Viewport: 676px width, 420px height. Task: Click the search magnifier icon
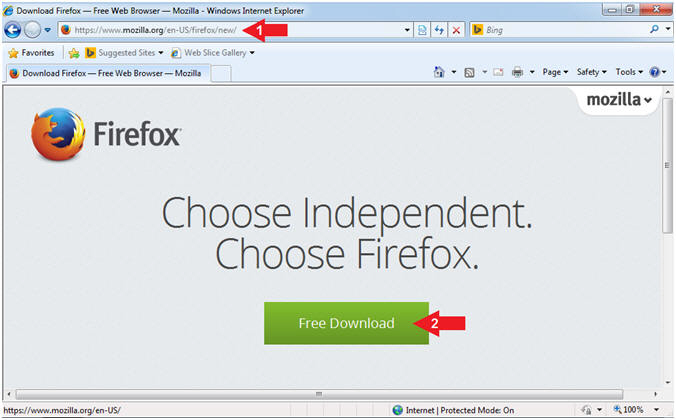[654, 29]
